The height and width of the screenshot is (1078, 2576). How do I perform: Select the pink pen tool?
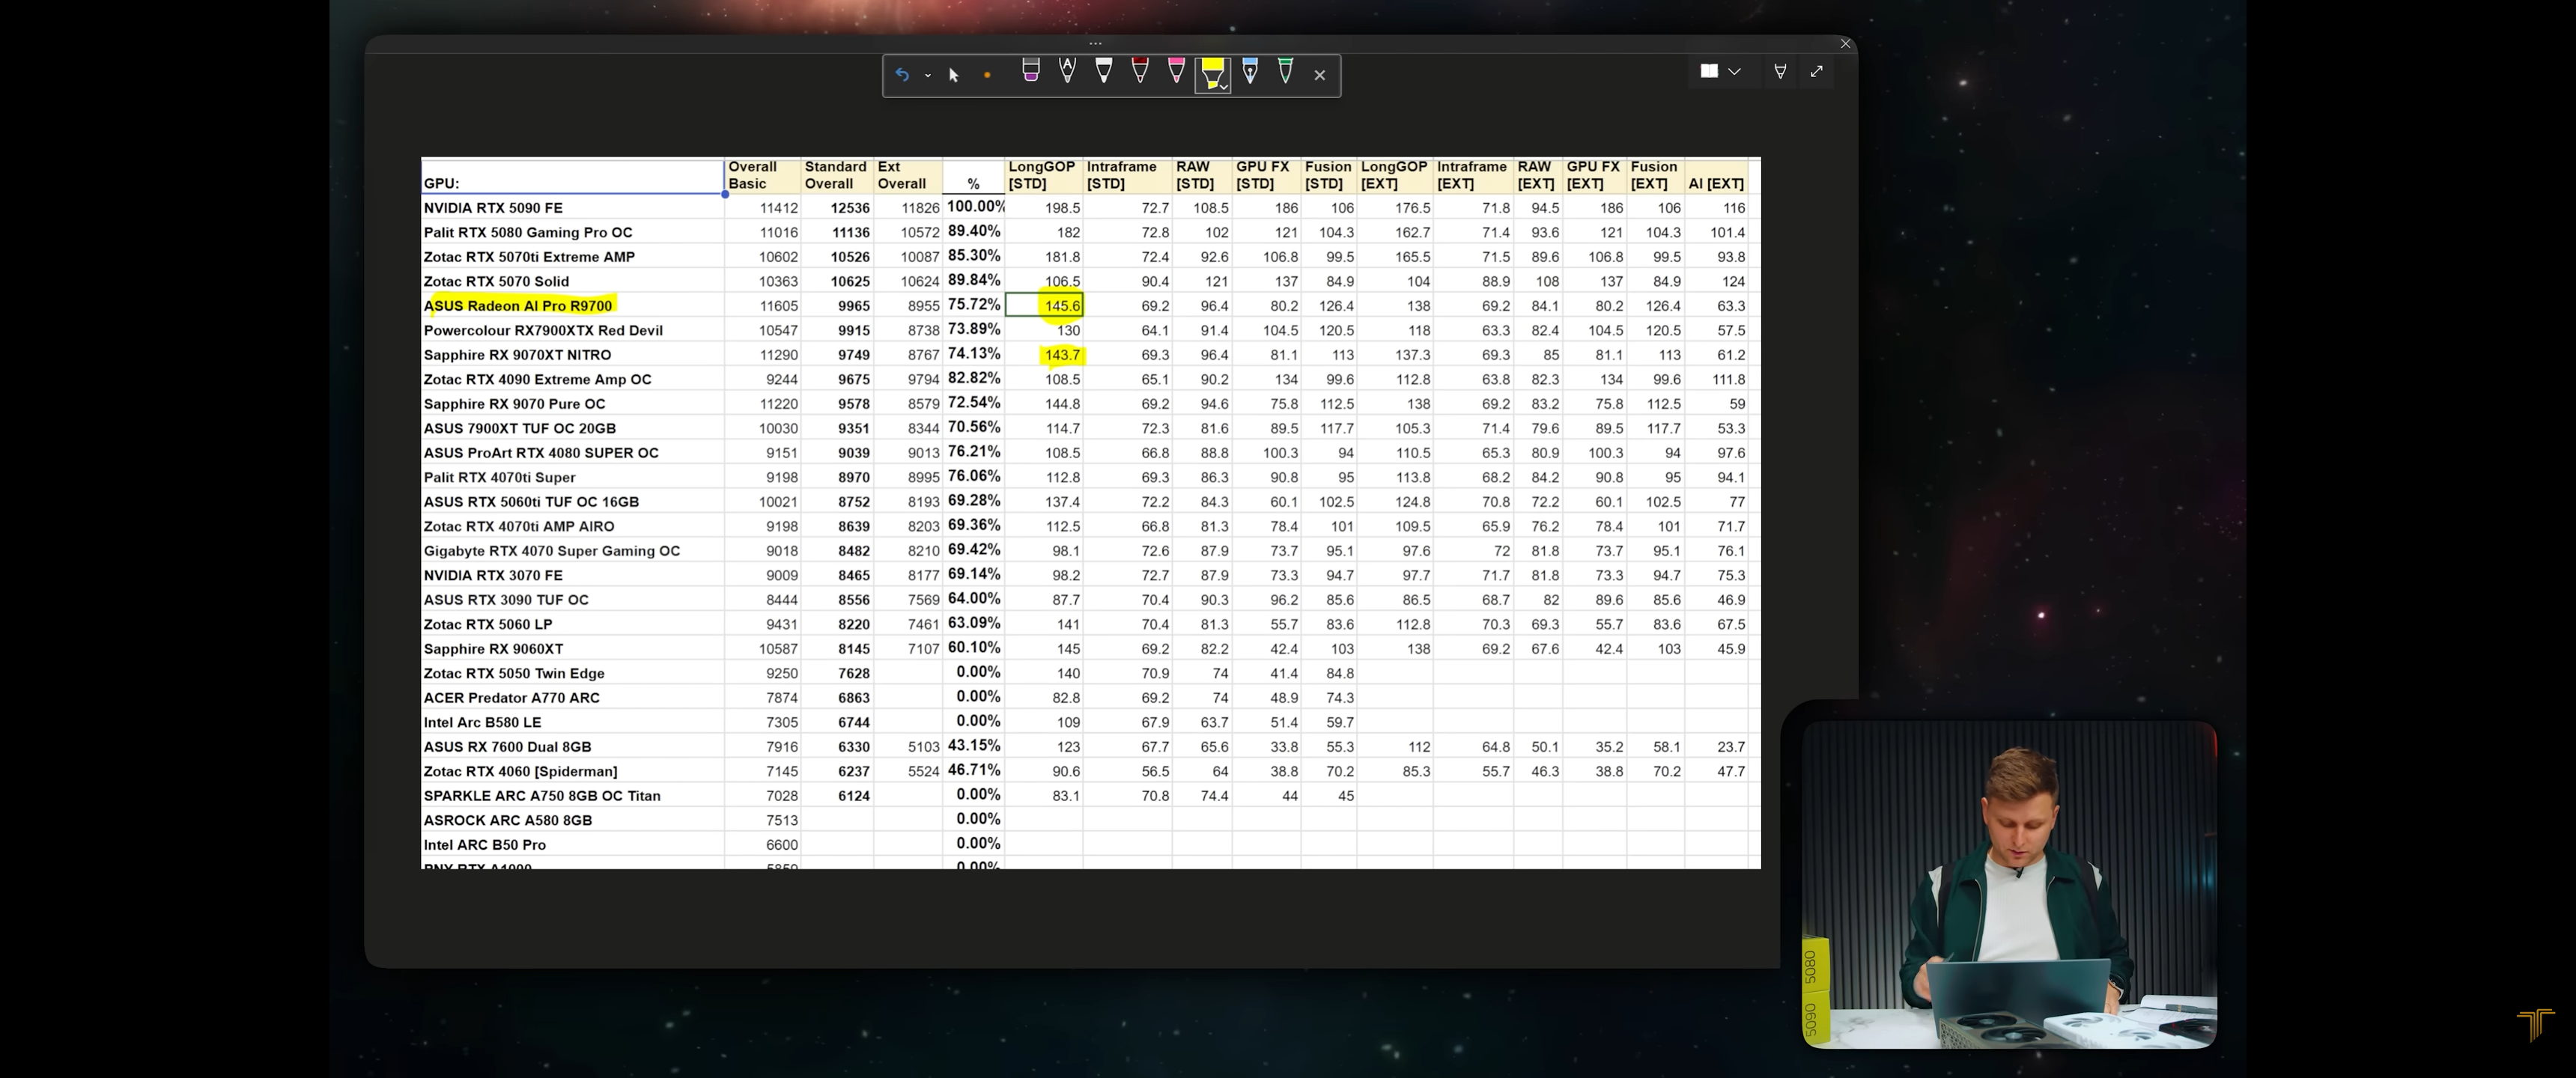coord(1176,71)
